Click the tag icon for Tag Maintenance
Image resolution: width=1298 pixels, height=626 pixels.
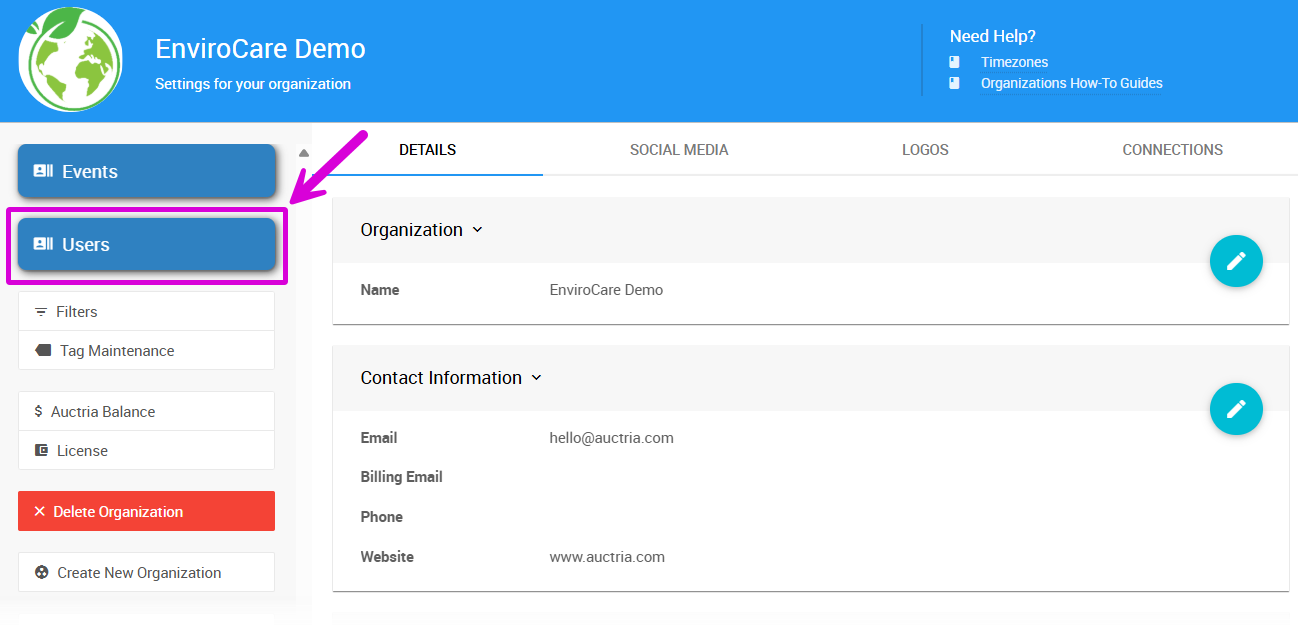(42, 351)
